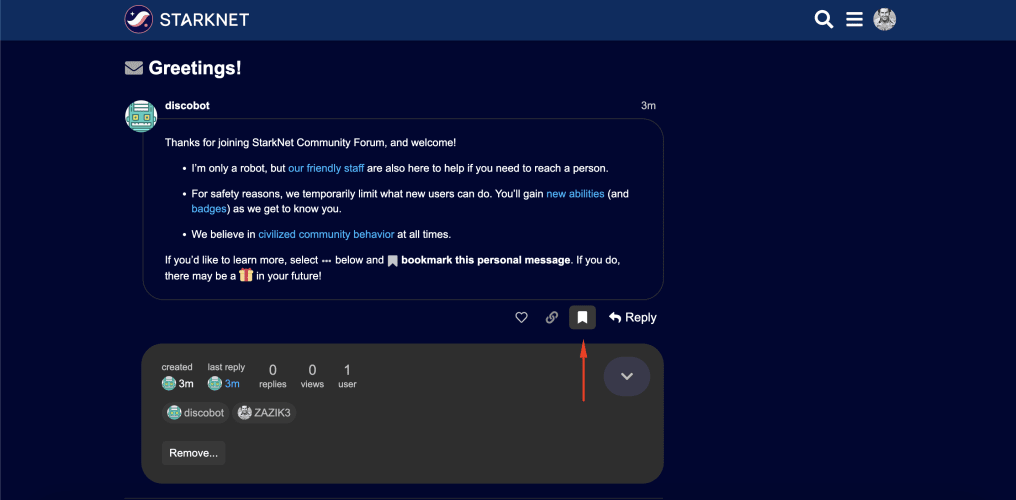Open the ZAZIK3 participant chip

click(264, 413)
